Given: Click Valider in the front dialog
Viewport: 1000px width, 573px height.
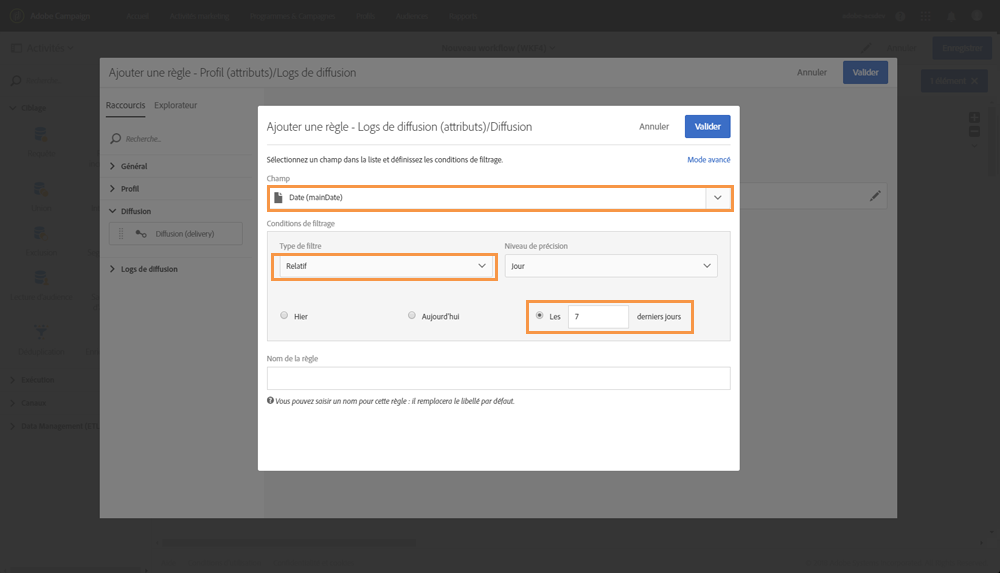Looking at the screenshot, I should [x=707, y=127].
